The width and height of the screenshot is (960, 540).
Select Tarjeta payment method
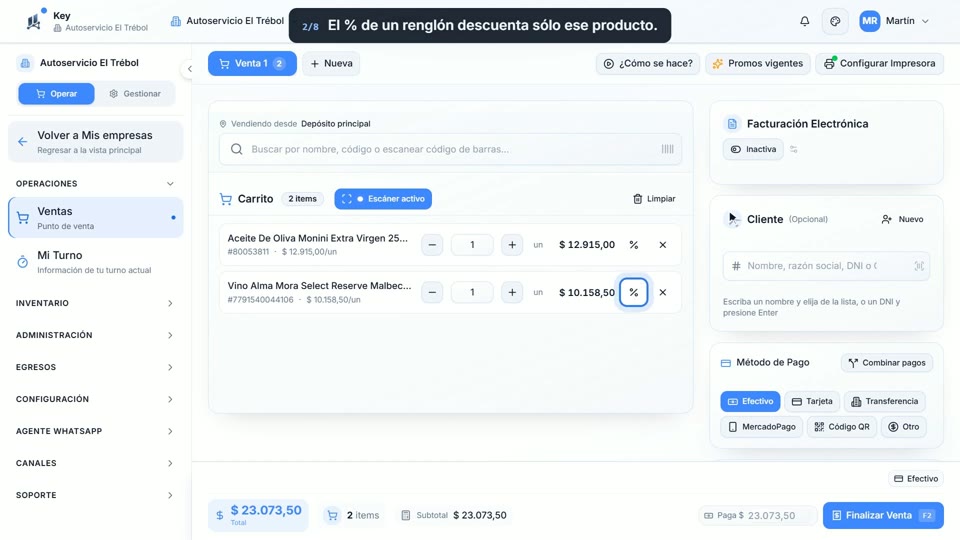tap(812, 402)
